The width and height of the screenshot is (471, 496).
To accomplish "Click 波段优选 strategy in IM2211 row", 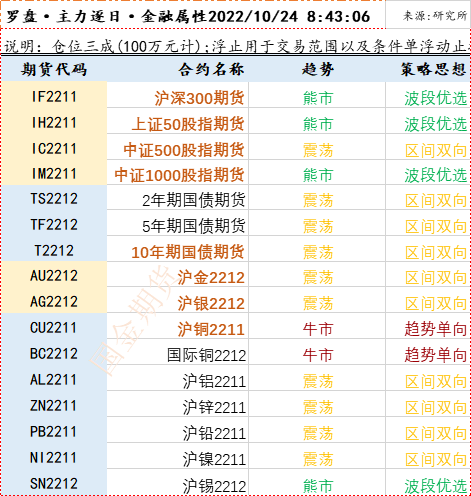I will pyautogui.click(x=436, y=175).
